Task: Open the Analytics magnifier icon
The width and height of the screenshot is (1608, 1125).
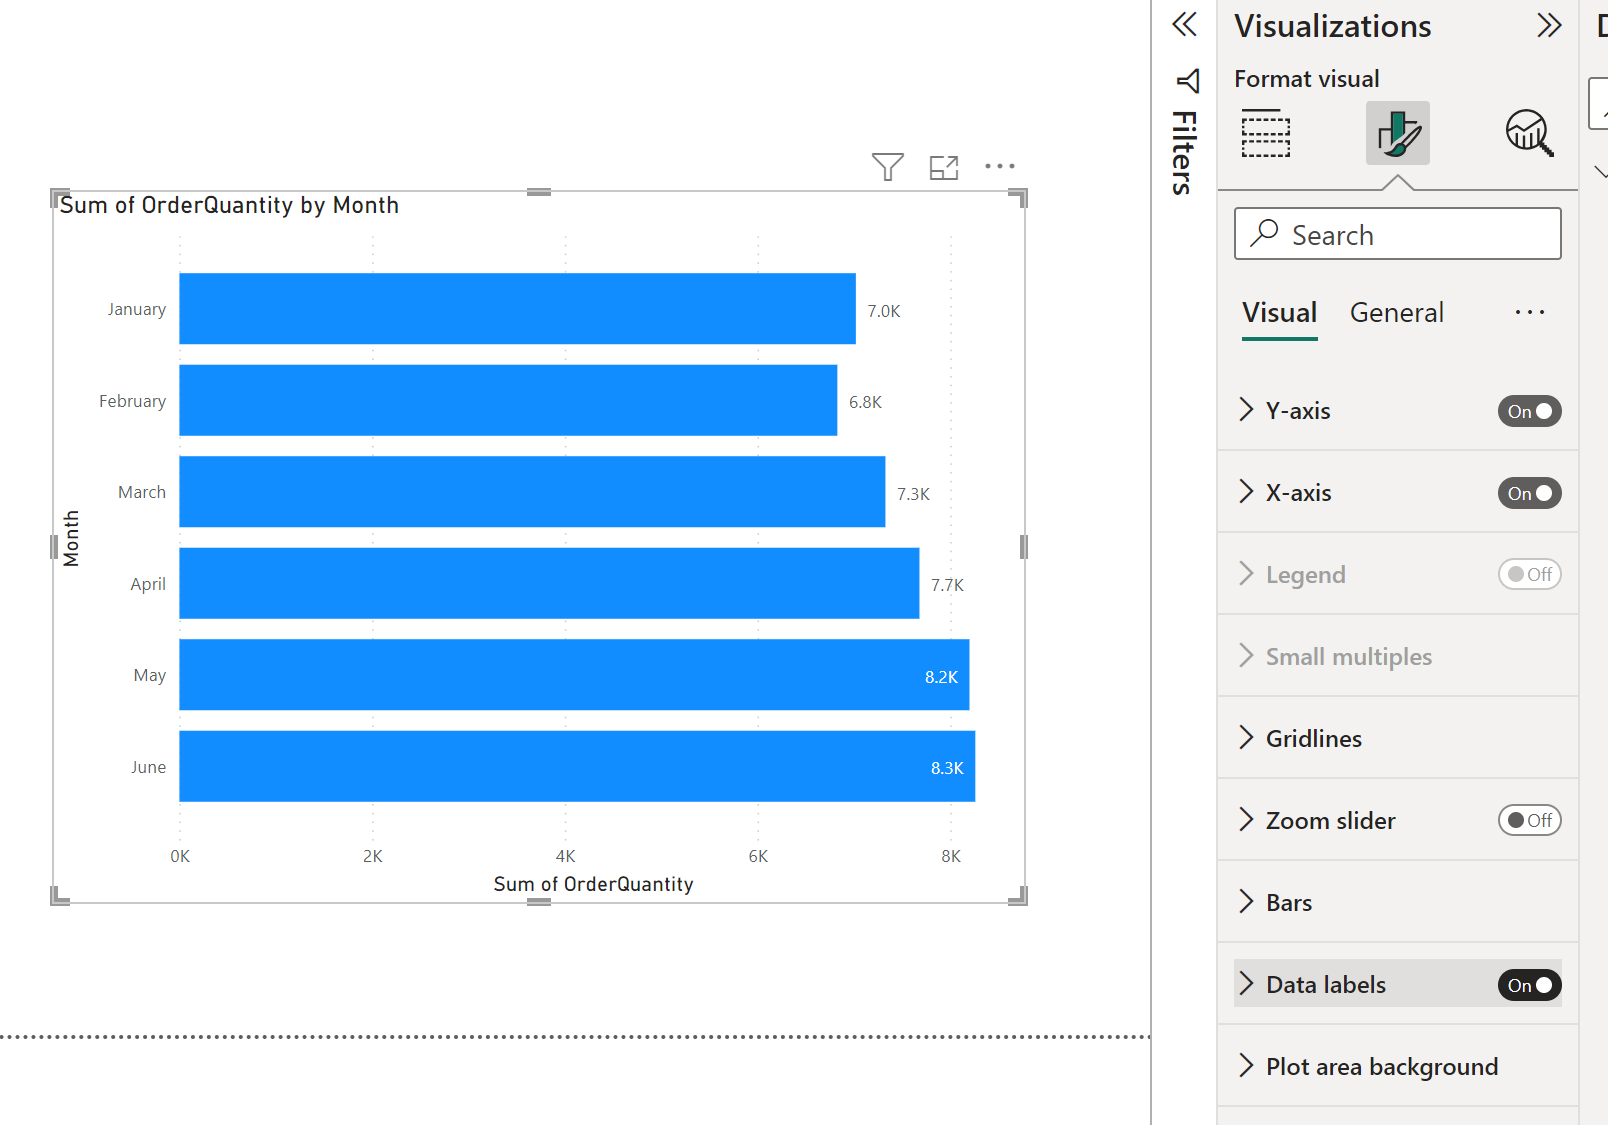Action: click(1529, 133)
